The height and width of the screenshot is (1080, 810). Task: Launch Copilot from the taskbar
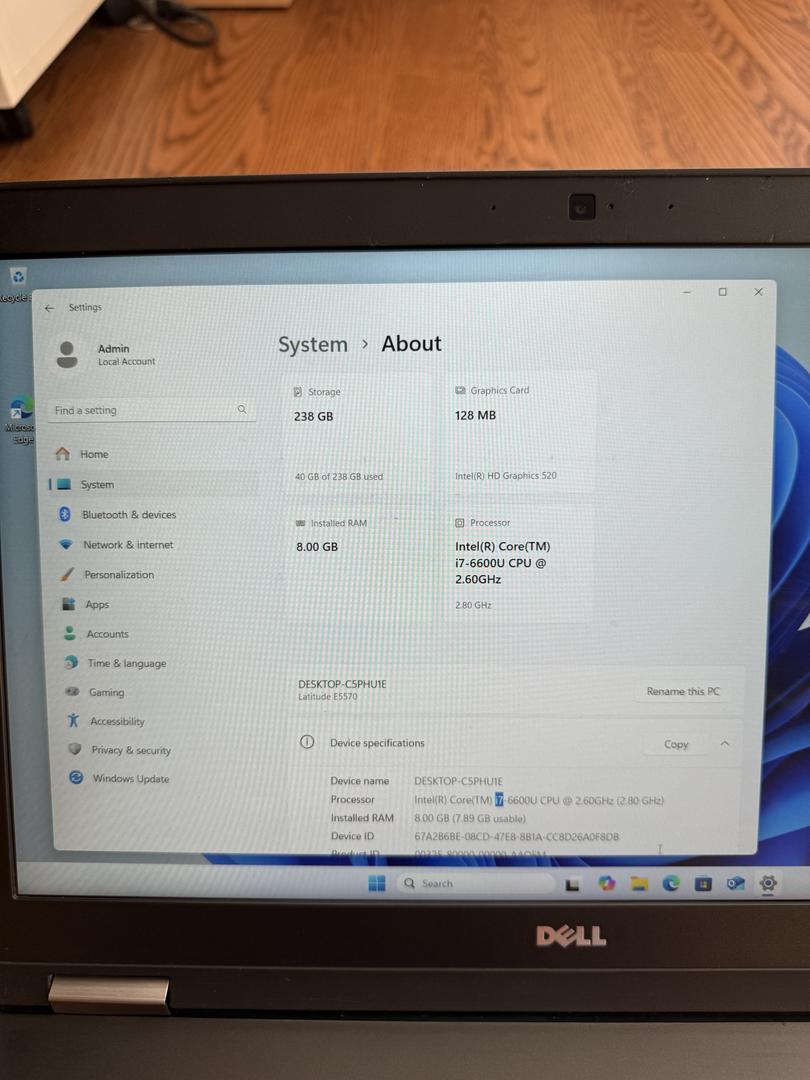[606, 883]
